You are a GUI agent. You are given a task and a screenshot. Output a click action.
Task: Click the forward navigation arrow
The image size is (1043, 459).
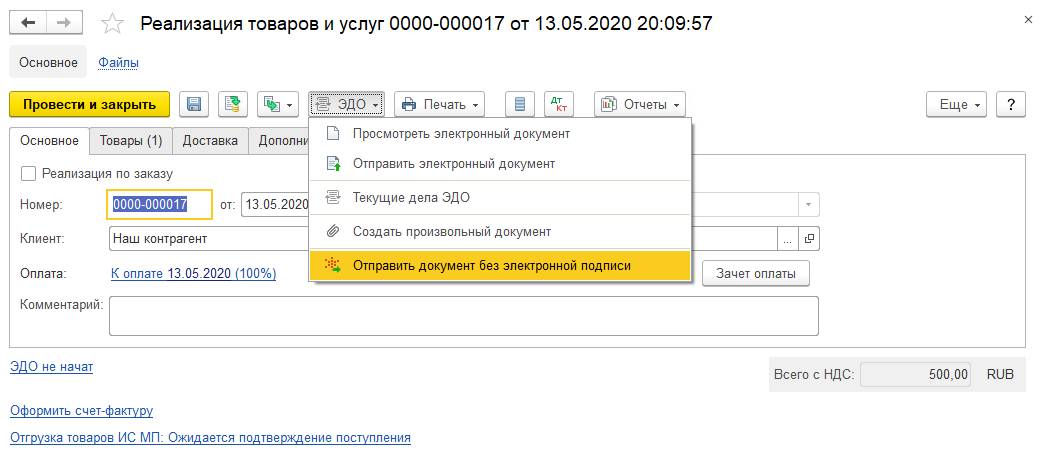click(x=63, y=22)
